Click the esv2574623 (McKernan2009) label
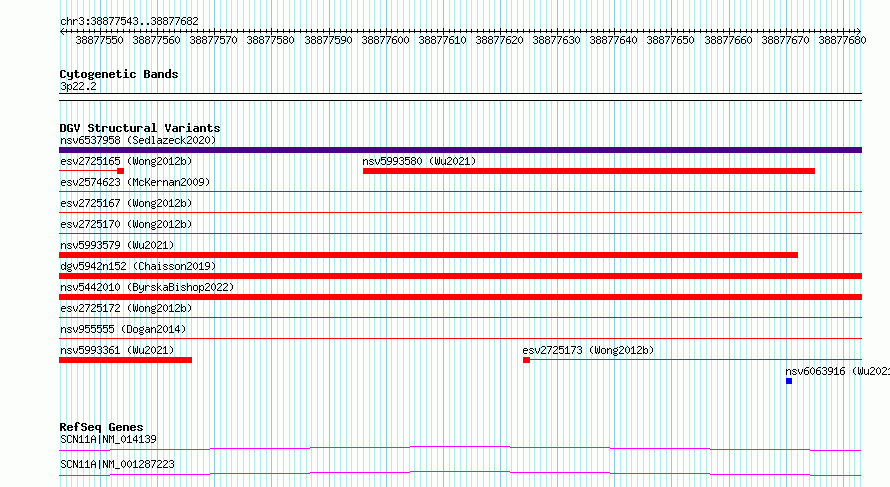Image resolution: width=890 pixels, height=487 pixels. click(x=135, y=182)
